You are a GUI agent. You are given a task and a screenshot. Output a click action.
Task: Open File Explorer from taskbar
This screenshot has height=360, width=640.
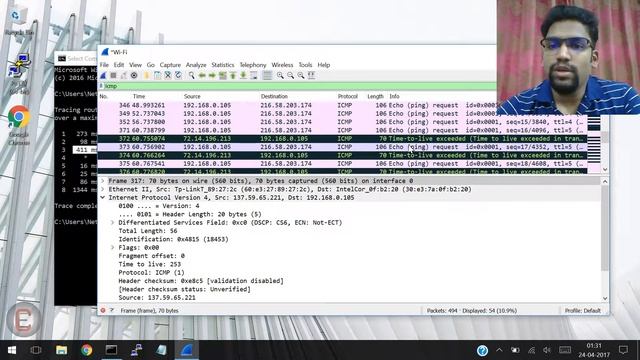(x=62, y=350)
